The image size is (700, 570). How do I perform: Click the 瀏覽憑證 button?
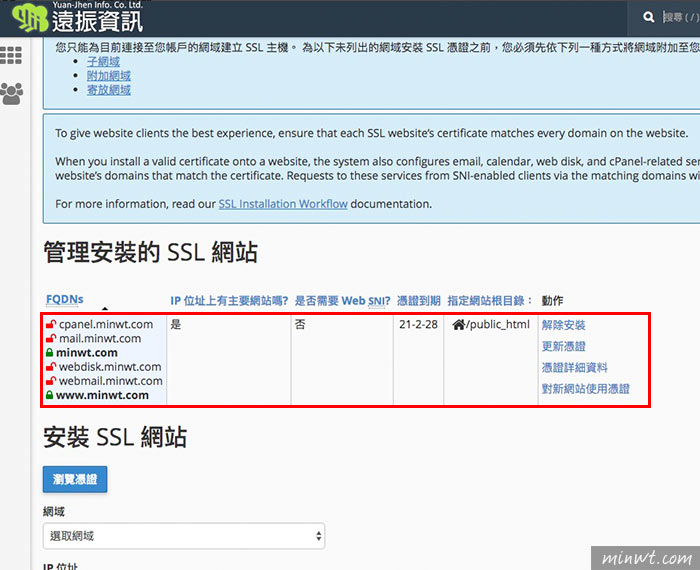click(75, 479)
